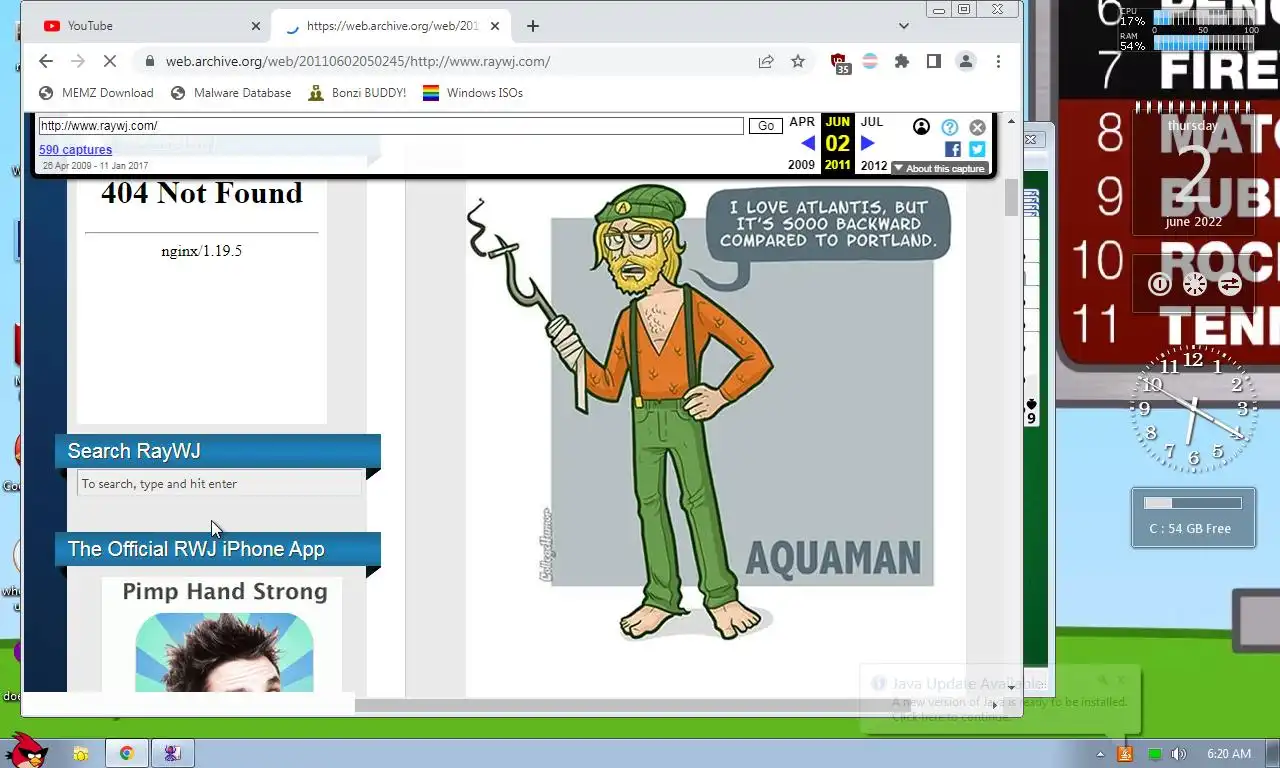Close the Wayback toolbar
Viewport: 1280px width, 768px height.
click(x=977, y=127)
